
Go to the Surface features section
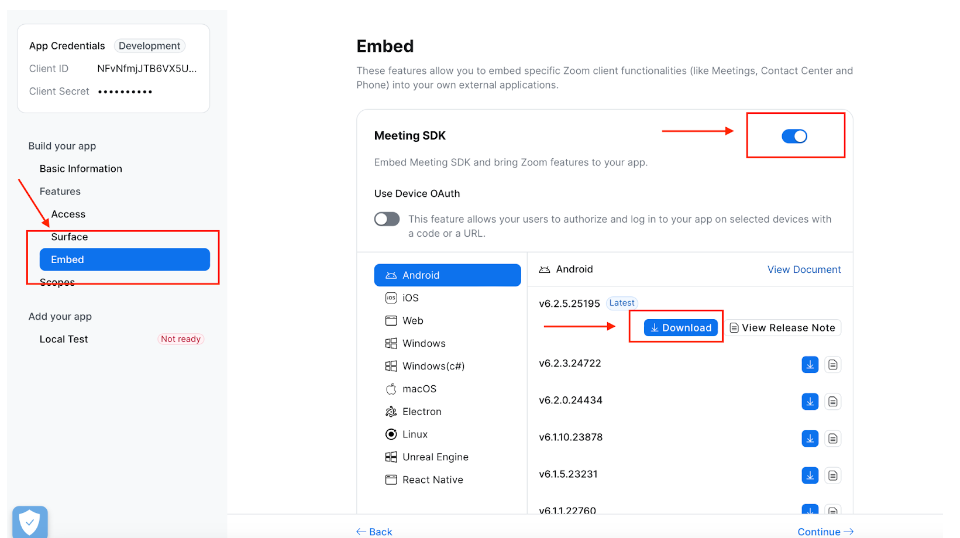pyautogui.click(x=70, y=237)
